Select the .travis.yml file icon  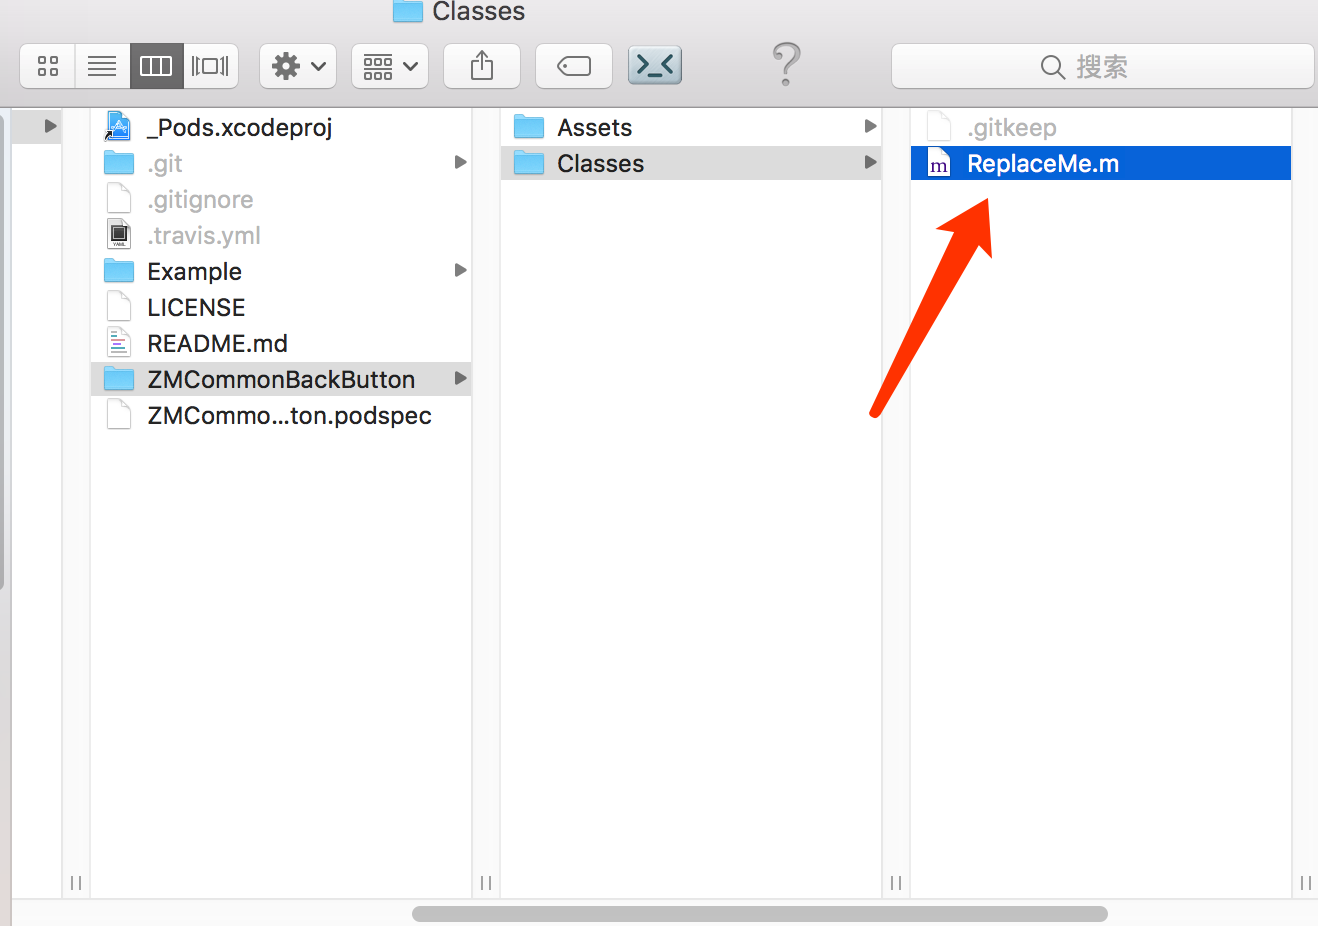point(119,234)
